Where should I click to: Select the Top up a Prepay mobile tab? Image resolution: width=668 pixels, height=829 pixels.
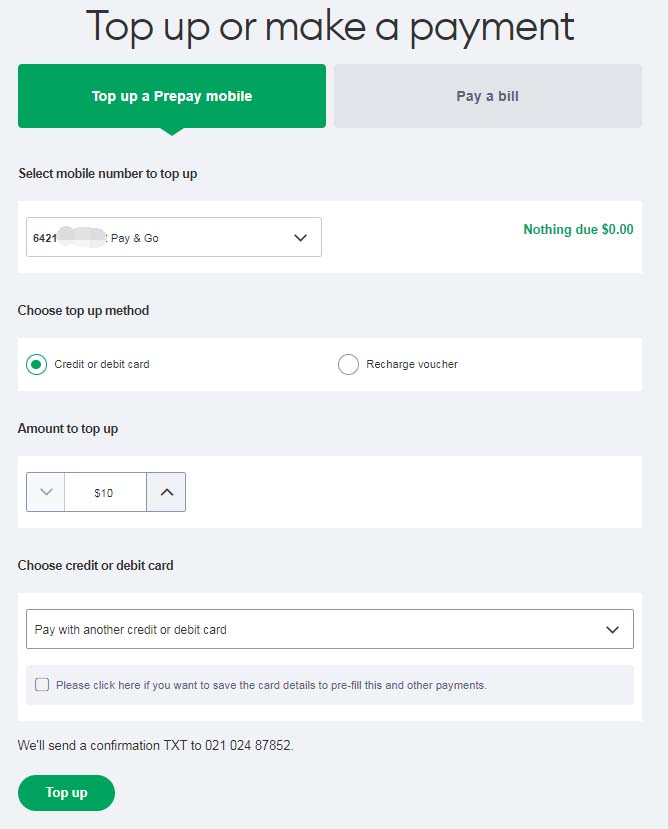click(x=172, y=97)
